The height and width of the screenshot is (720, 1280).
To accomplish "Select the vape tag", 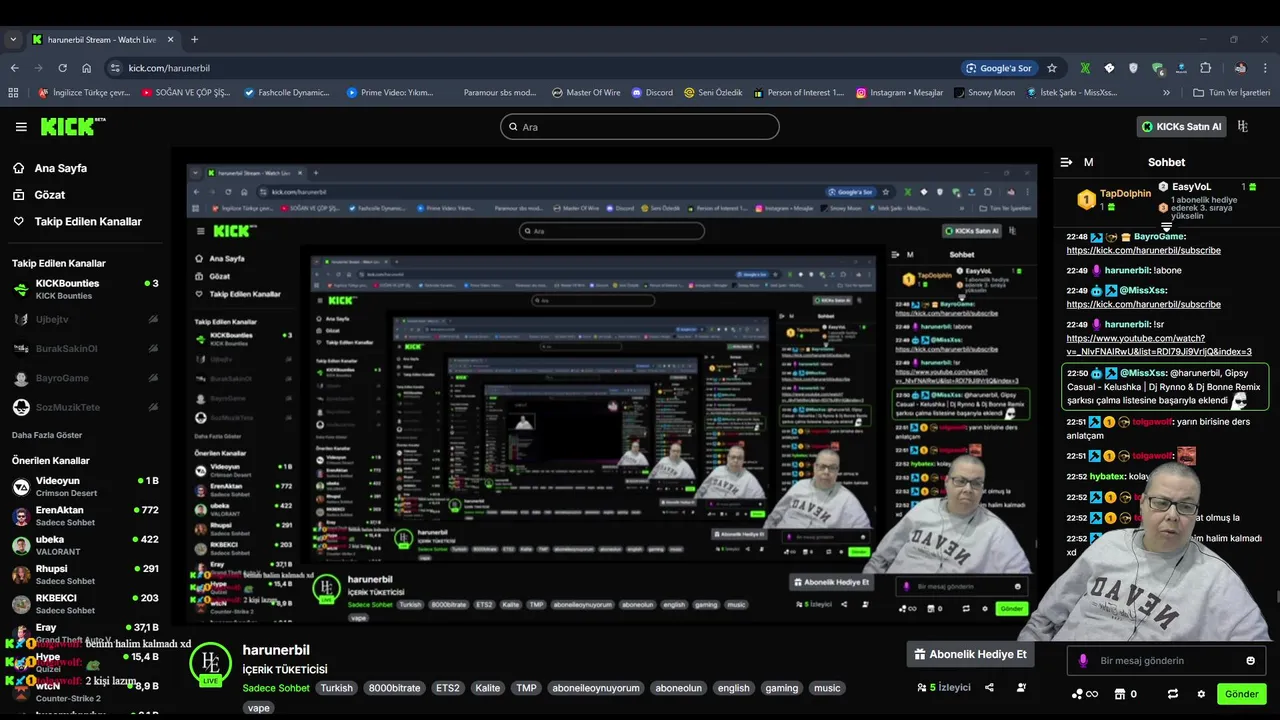I will pos(259,708).
